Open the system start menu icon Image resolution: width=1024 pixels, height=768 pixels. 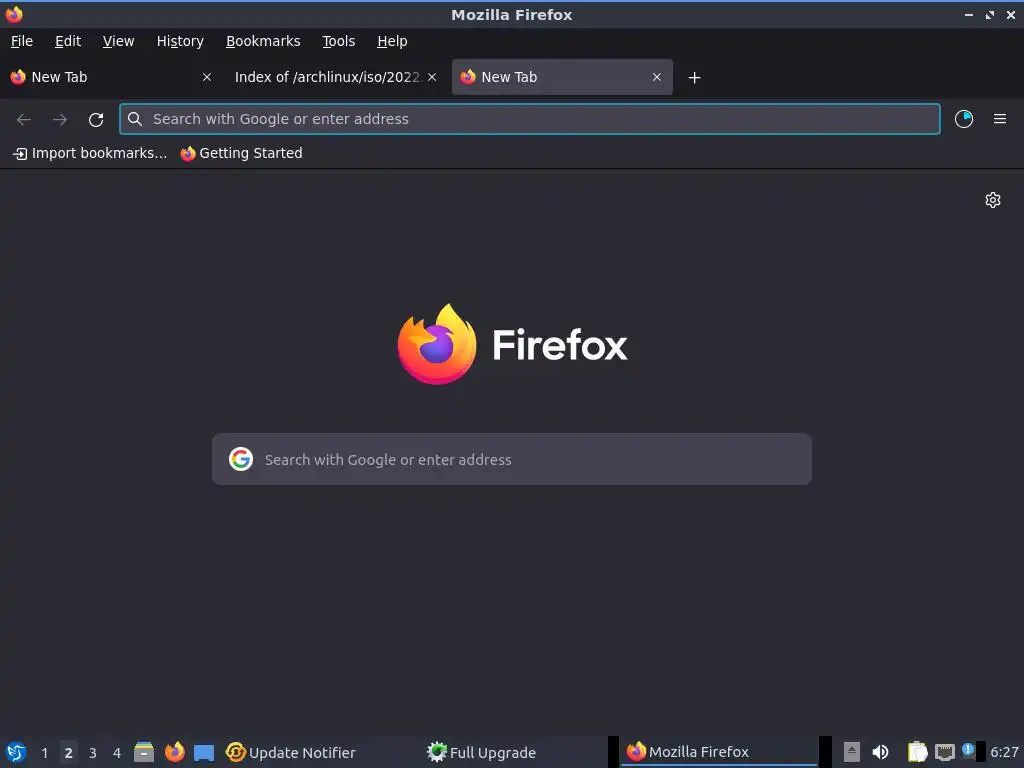pyautogui.click(x=16, y=752)
